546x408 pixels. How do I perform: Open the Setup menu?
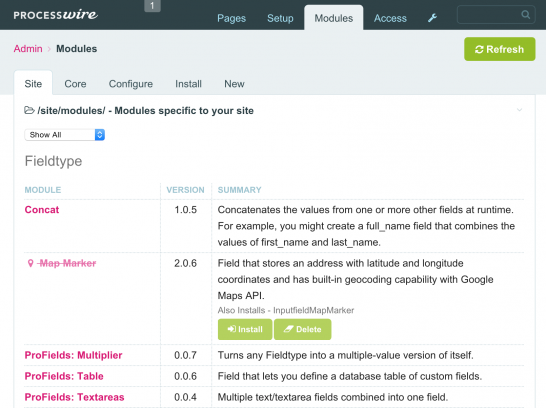click(x=280, y=18)
